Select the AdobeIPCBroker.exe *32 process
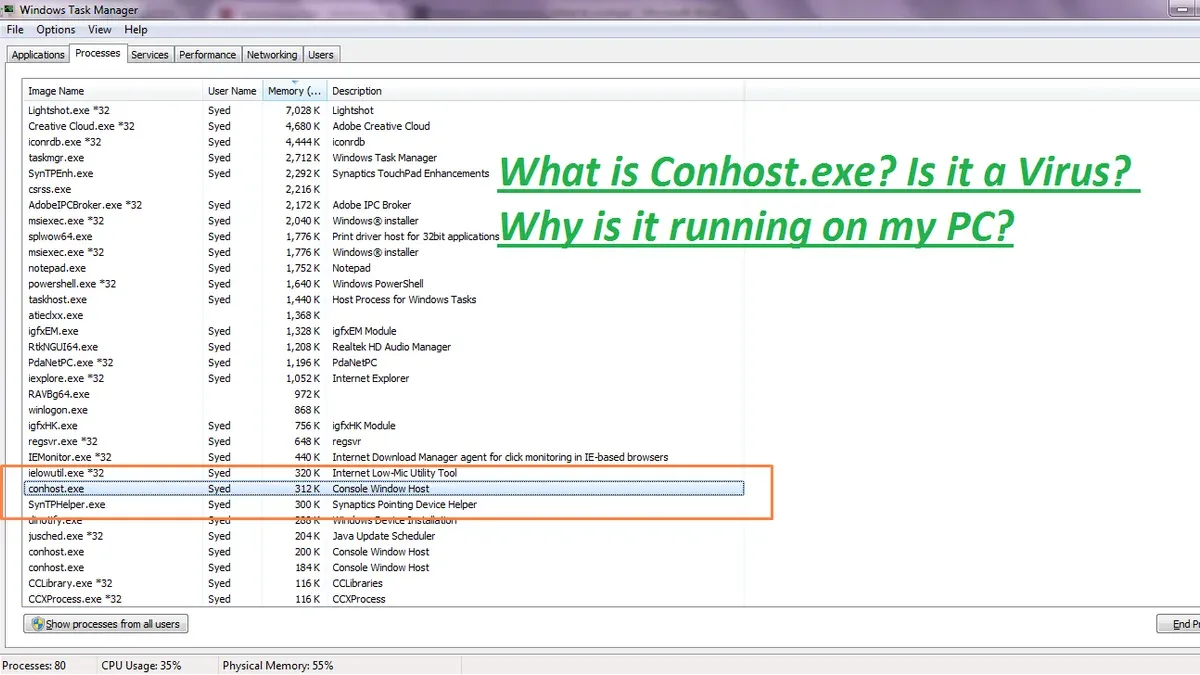This screenshot has height=675, width=1200. click(384, 205)
